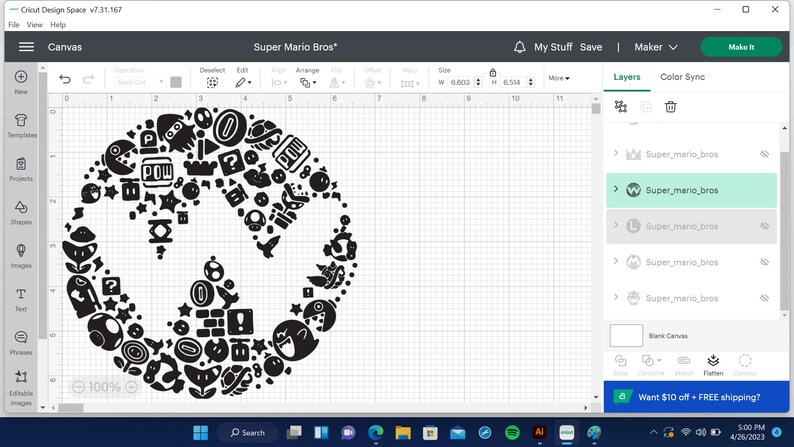This screenshot has width=794, height=447.
Task: Select the Text tool
Action: 21,300
